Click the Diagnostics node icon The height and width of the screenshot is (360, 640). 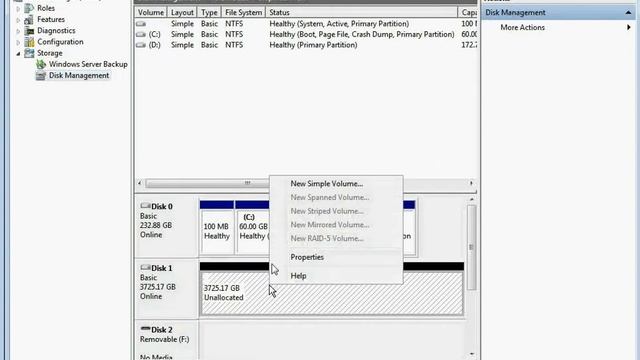click(29, 31)
